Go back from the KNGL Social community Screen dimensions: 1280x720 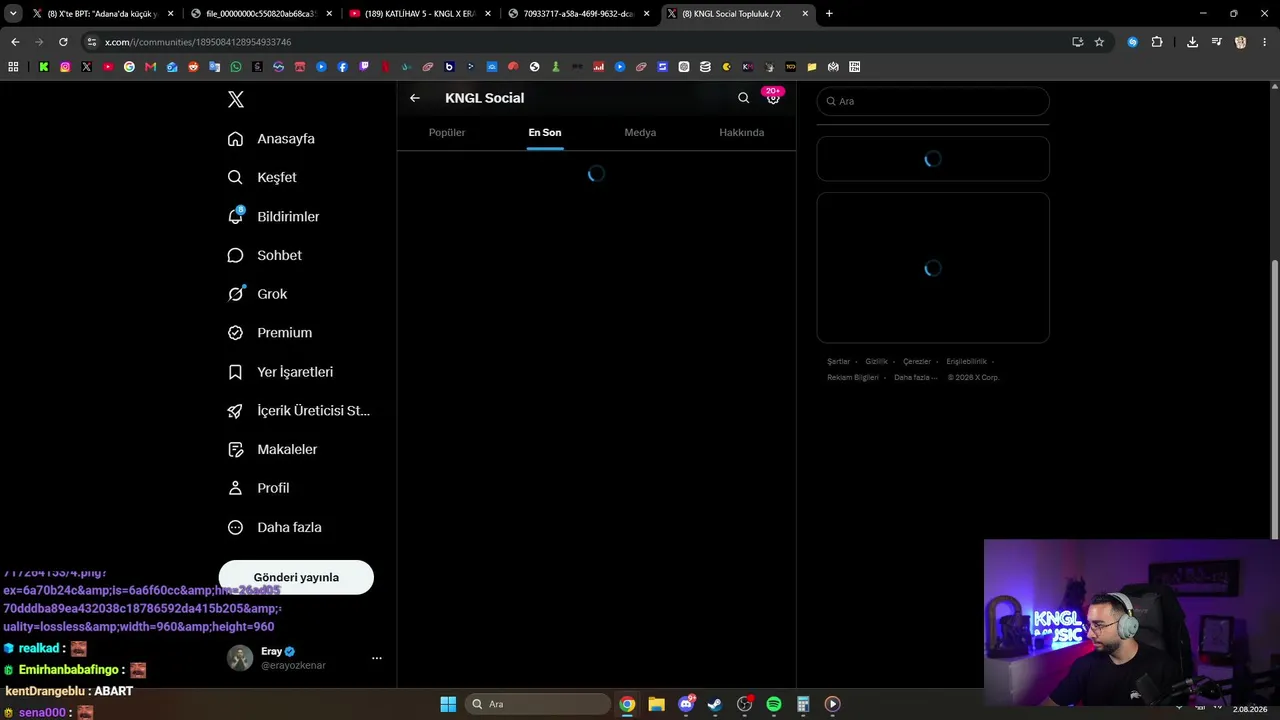click(x=415, y=98)
